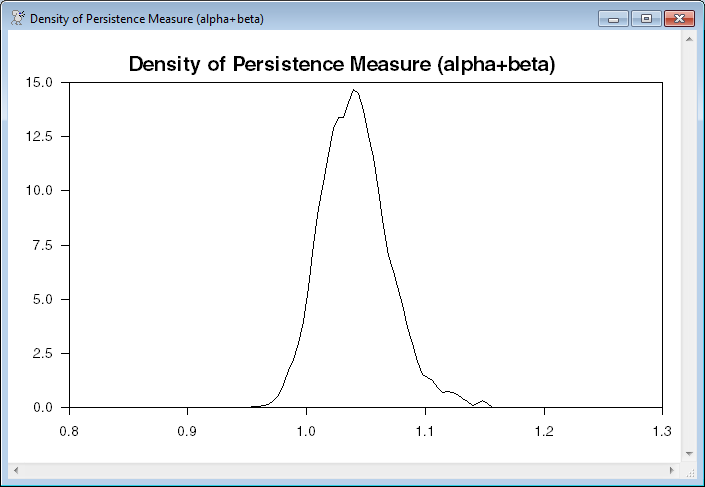The image size is (705, 487).
Task: Minimize the Density of Persistence Measure window
Action: pos(612,19)
